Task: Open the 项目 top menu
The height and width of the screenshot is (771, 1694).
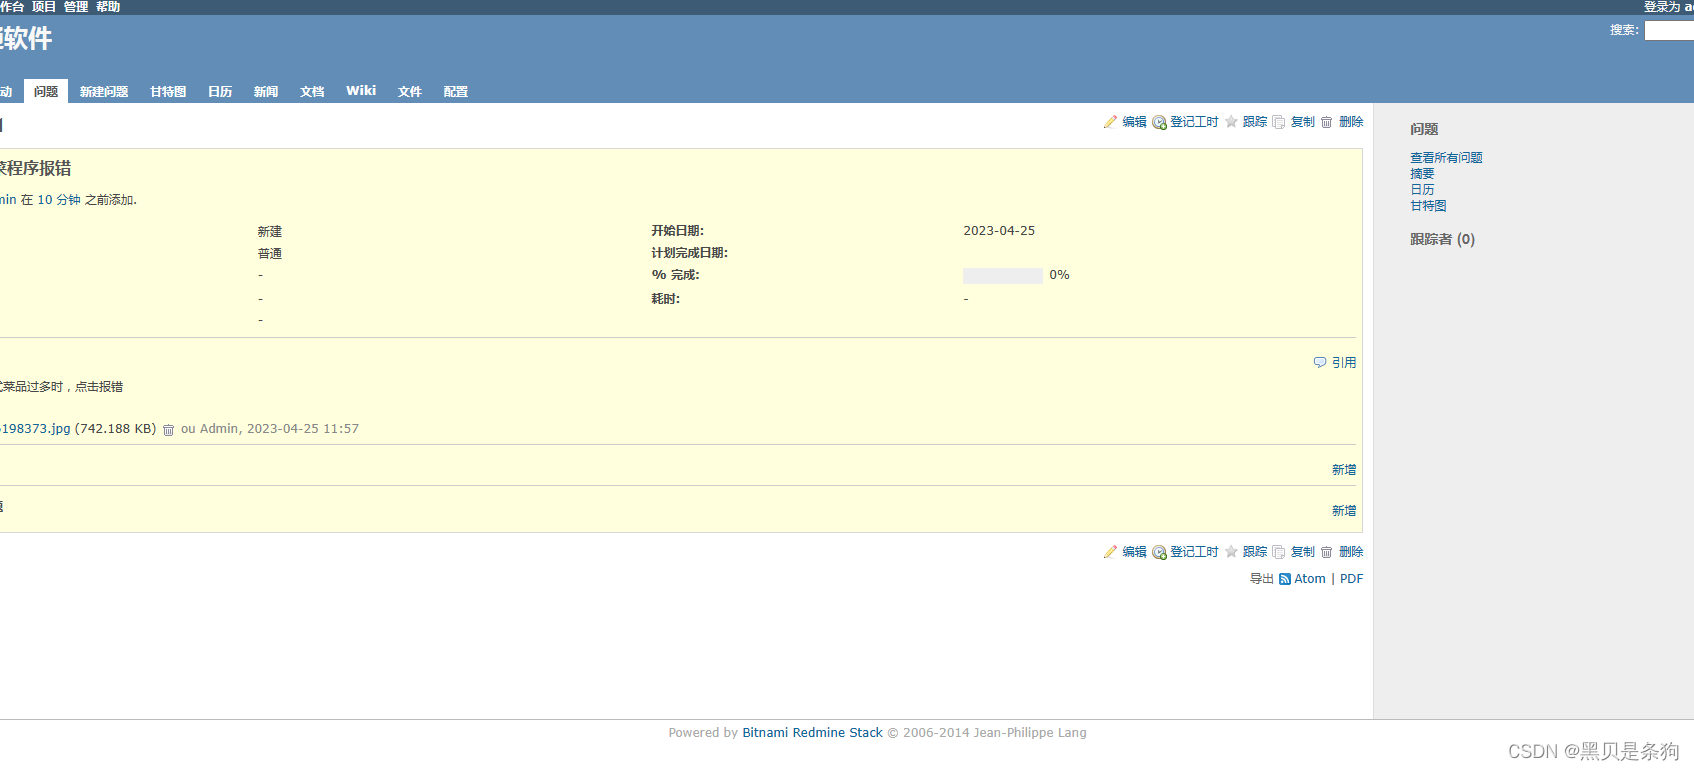Action: click(x=44, y=7)
